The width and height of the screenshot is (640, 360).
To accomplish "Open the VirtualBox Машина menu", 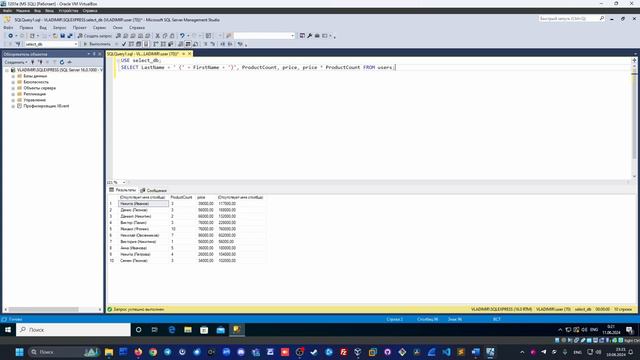I will 23,11.
